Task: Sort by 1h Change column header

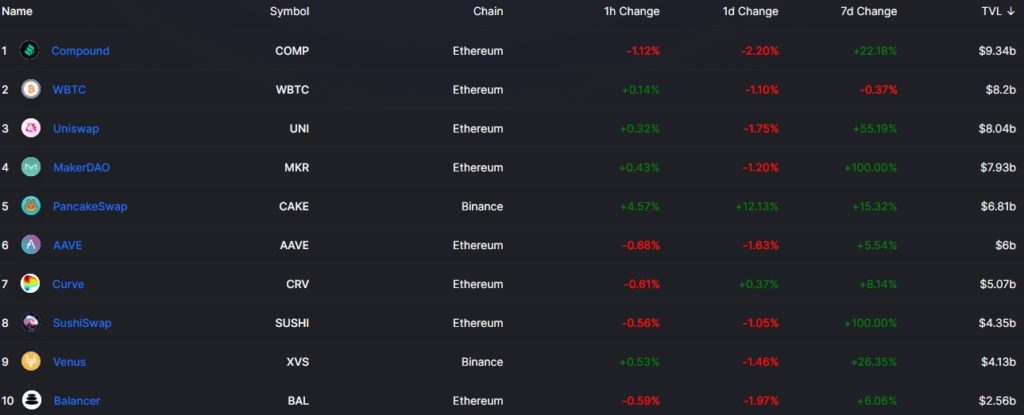Action: pos(632,11)
